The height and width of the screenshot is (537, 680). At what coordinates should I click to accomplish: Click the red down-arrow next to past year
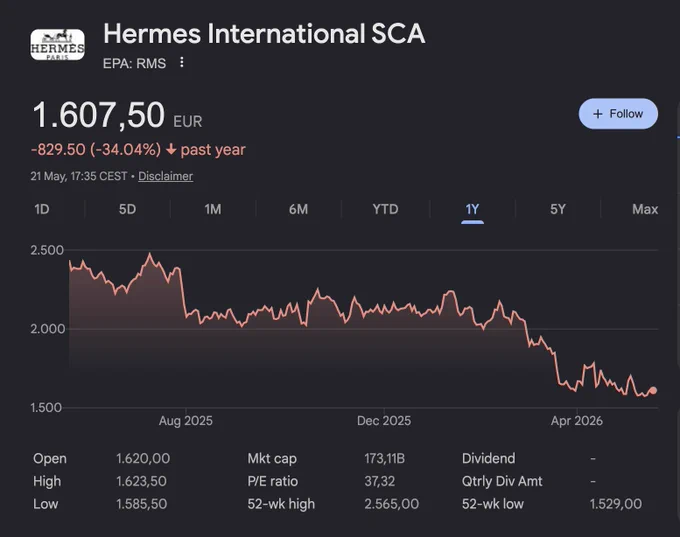pos(171,150)
